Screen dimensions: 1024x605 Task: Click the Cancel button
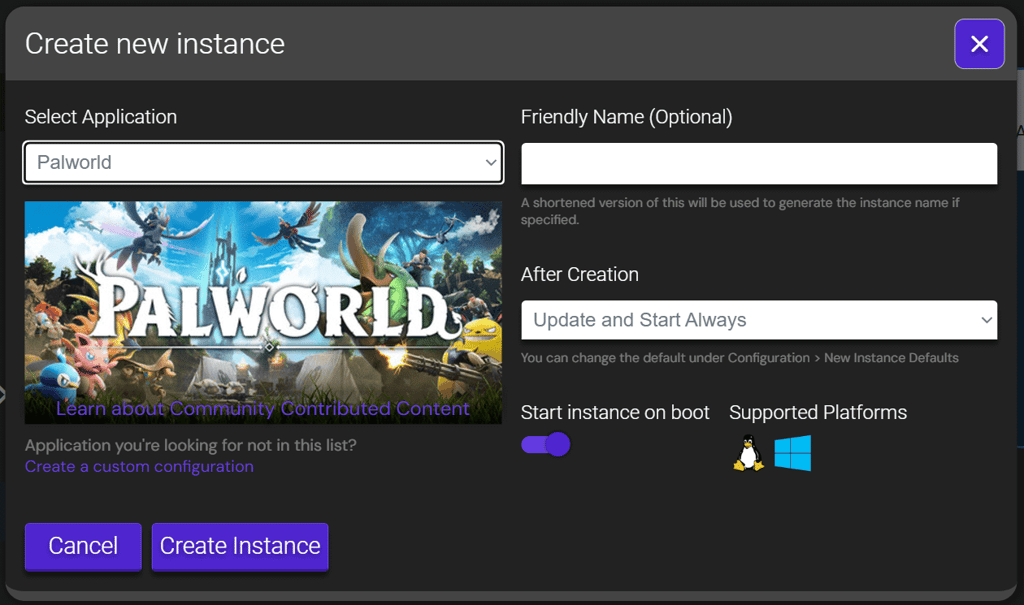83,546
